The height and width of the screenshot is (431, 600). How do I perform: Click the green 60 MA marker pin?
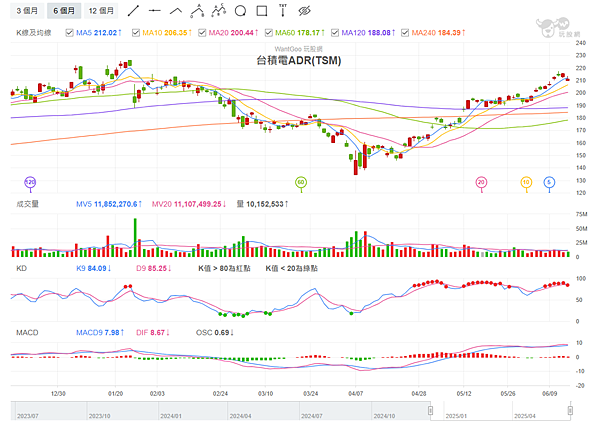point(301,183)
